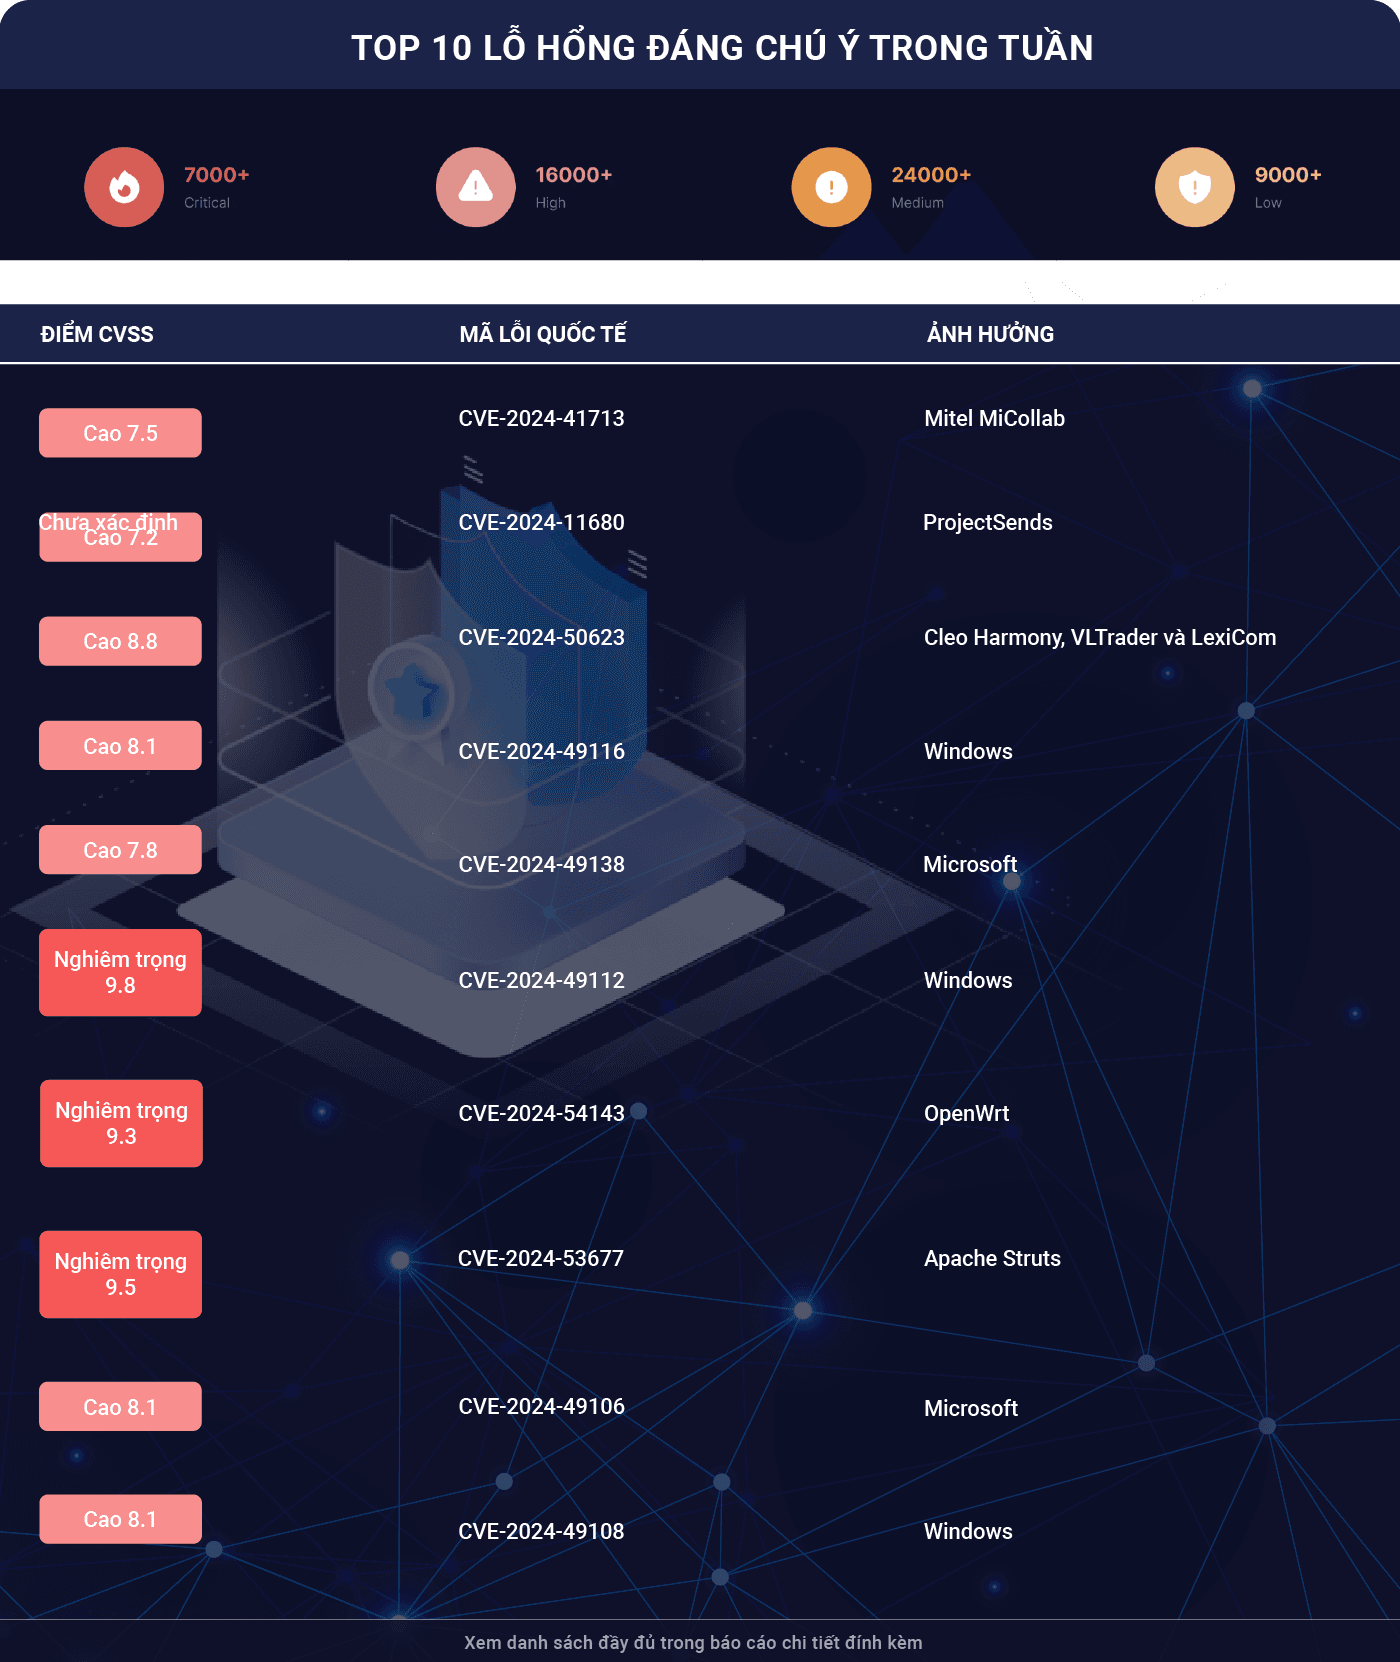Click the Medium exclamation circle icon

click(831, 187)
